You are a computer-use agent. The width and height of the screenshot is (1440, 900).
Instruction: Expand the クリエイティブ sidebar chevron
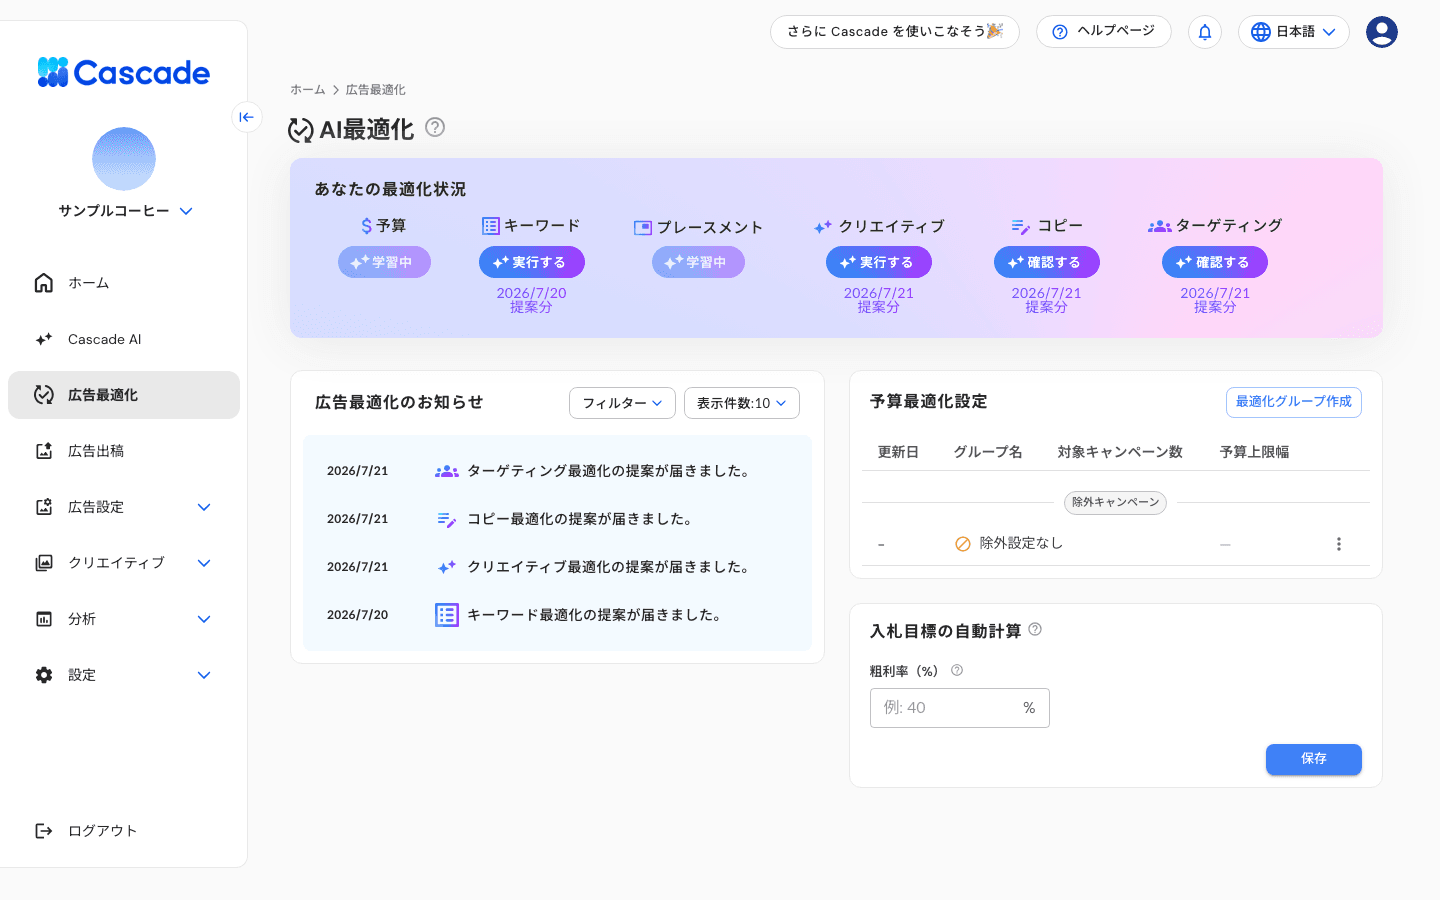204,563
